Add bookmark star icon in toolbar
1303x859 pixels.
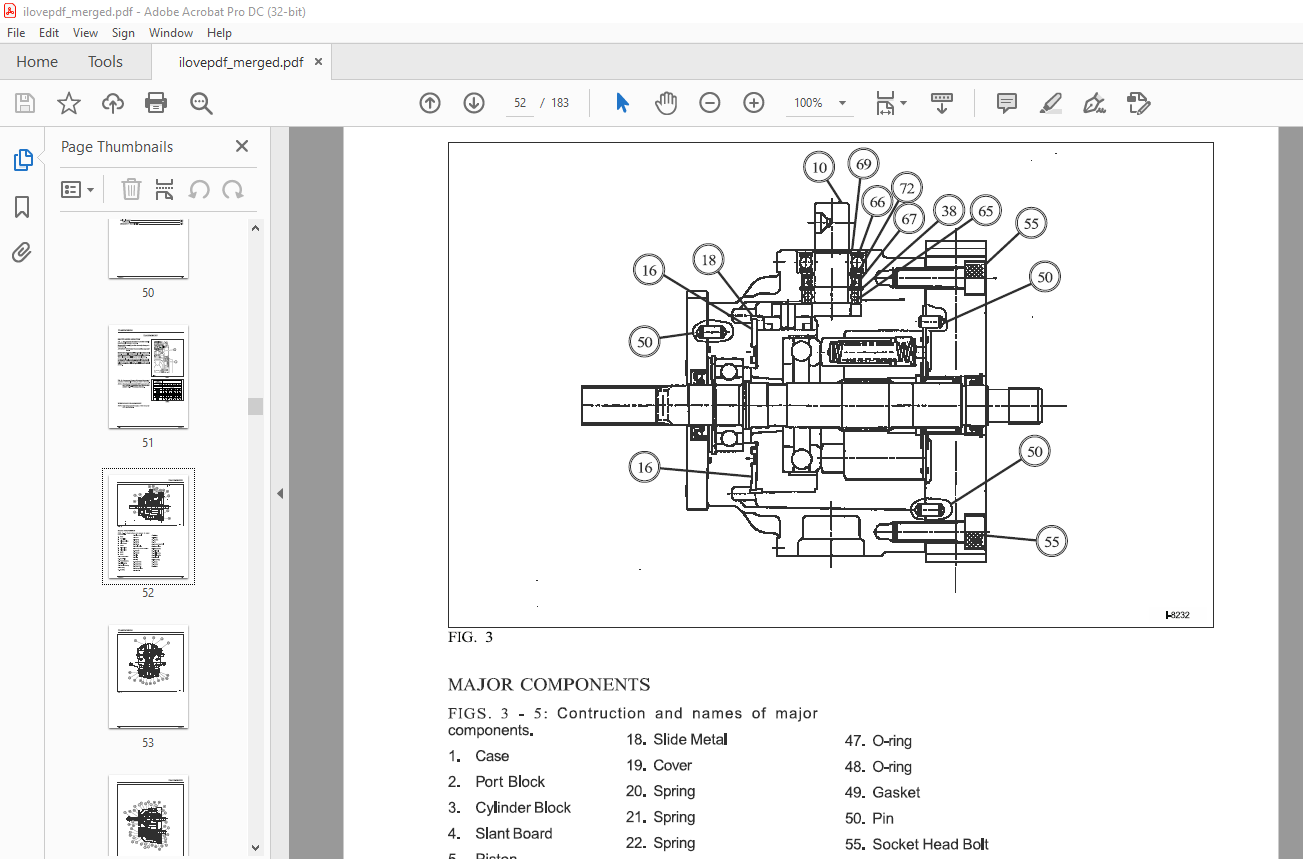pos(68,103)
